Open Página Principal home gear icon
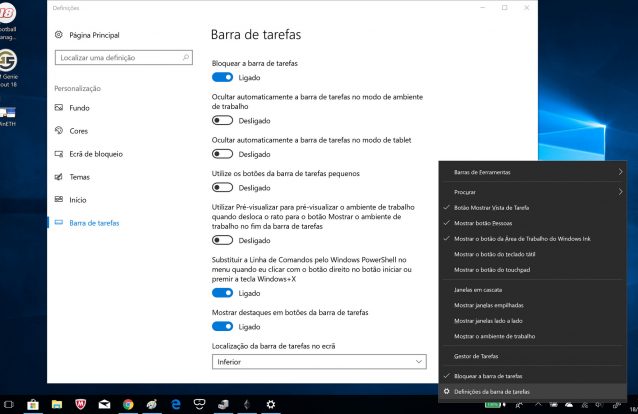 [x=60, y=33]
